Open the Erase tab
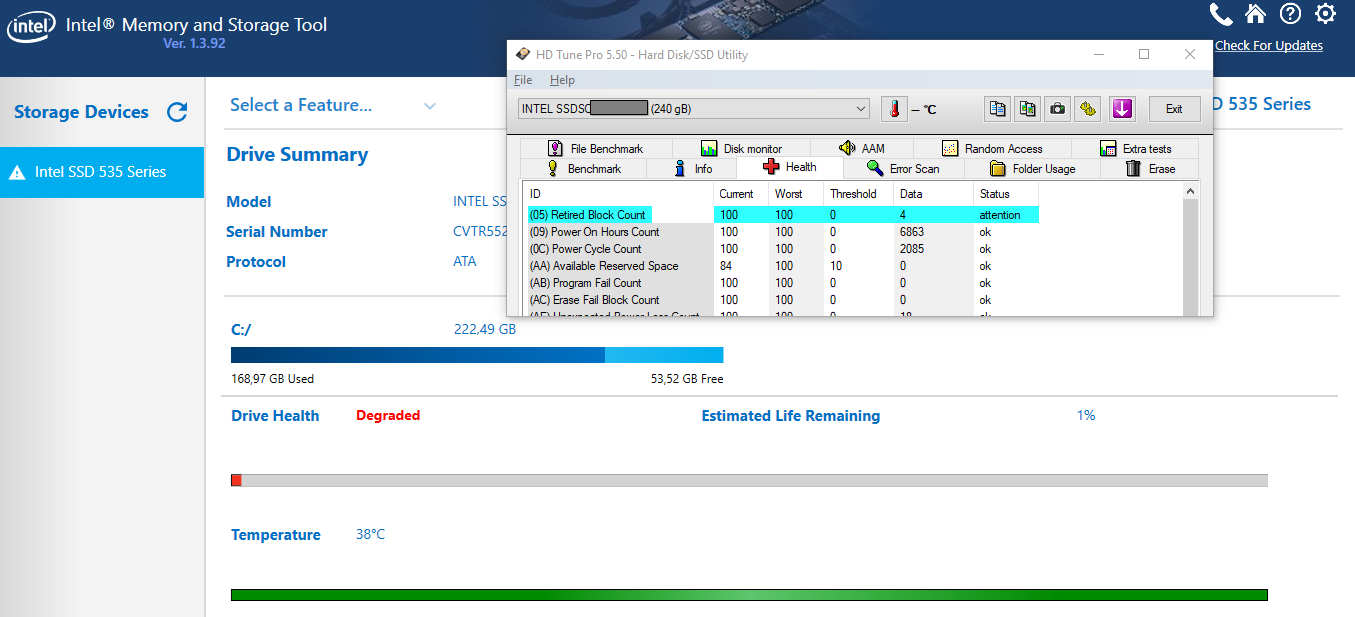The height and width of the screenshot is (617, 1355). 1150,169
